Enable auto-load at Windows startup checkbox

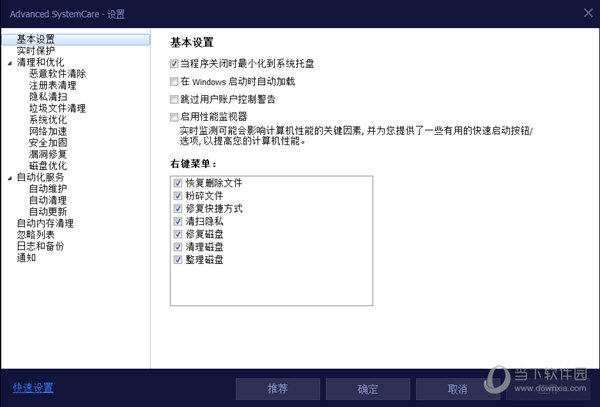(x=174, y=81)
